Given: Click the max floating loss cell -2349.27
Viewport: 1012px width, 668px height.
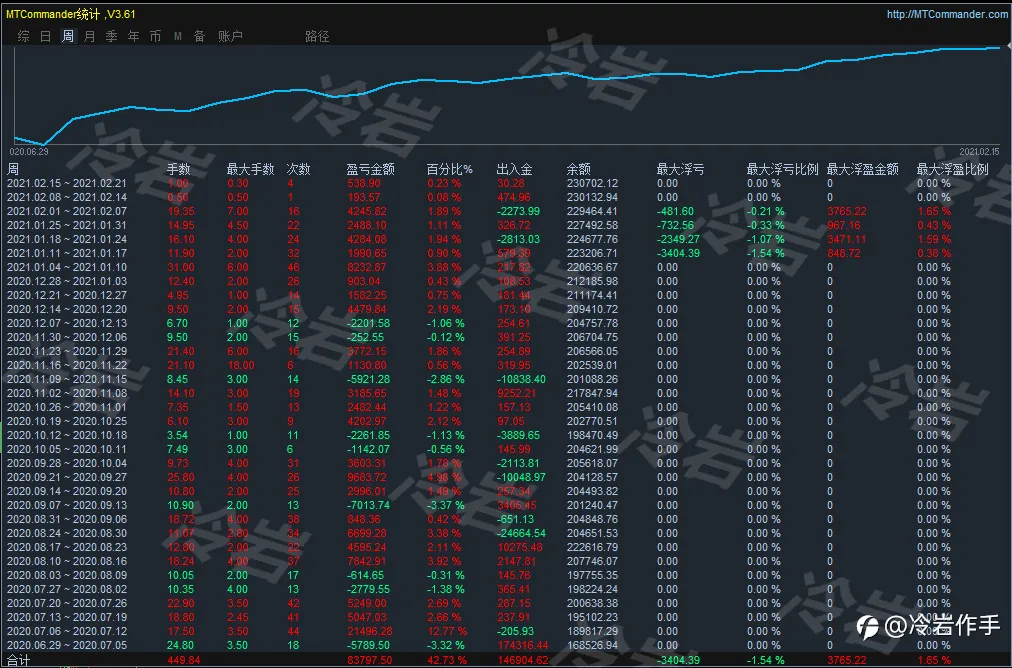Looking at the screenshot, I should click(x=678, y=239).
